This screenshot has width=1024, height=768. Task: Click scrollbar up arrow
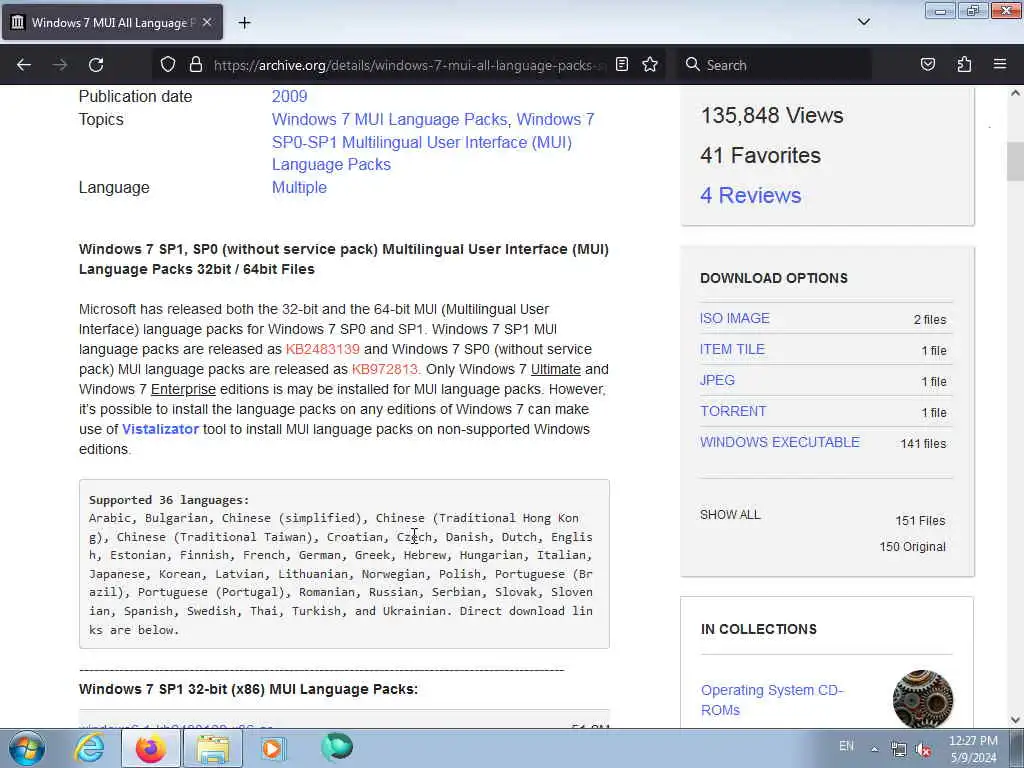pos(1015,93)
